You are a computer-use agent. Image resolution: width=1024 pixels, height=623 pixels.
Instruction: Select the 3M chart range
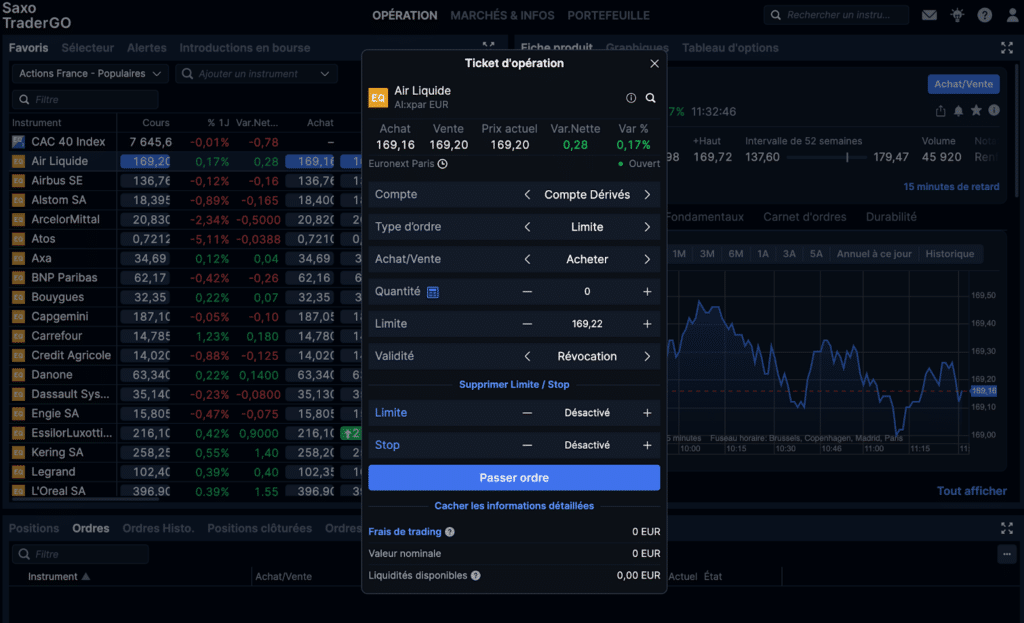tap(707, 254)
